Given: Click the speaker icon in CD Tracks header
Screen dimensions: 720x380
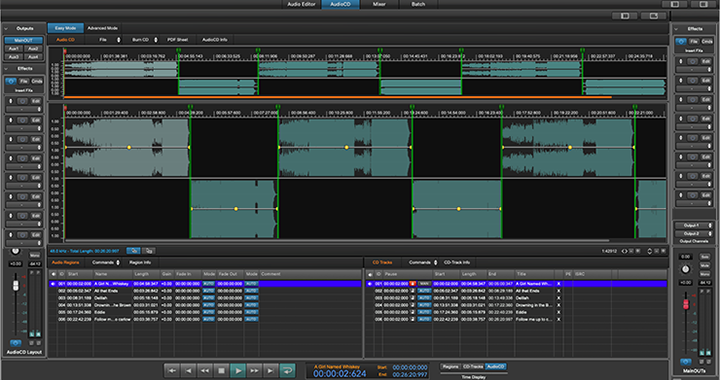Looking at the screenshot, I should coord(370,274).
